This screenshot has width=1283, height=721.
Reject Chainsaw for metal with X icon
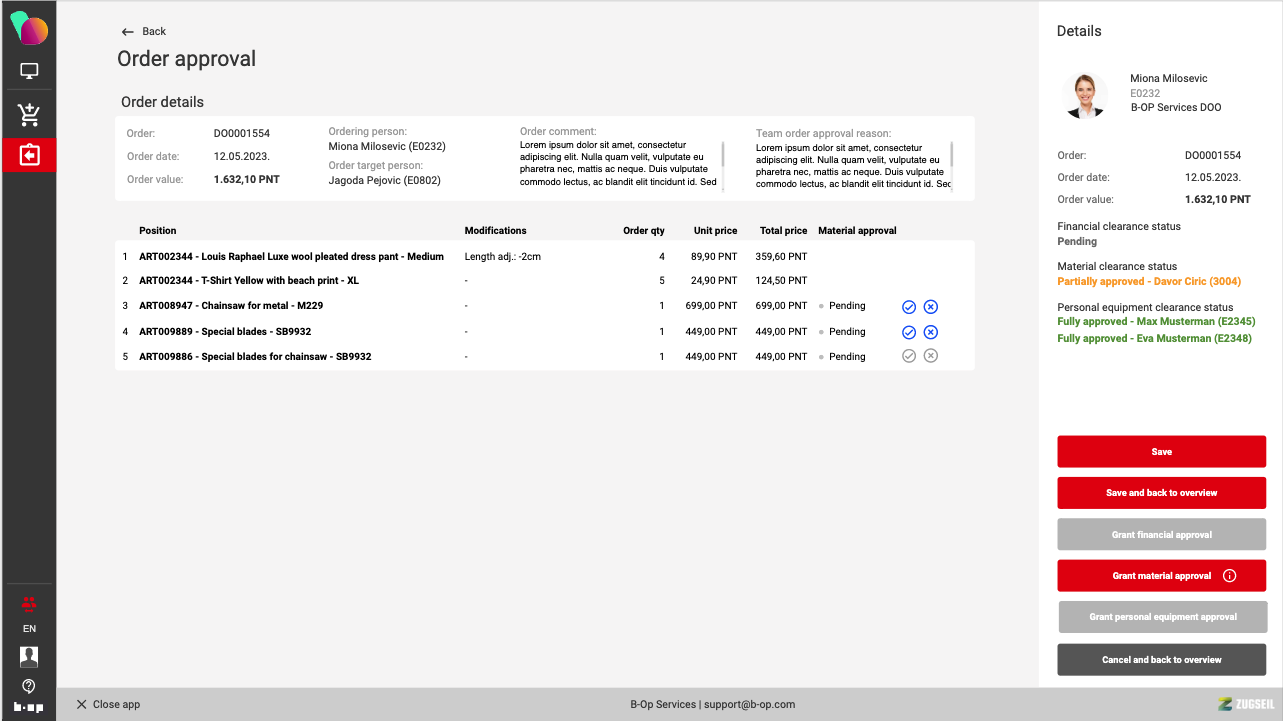[930, 307]
